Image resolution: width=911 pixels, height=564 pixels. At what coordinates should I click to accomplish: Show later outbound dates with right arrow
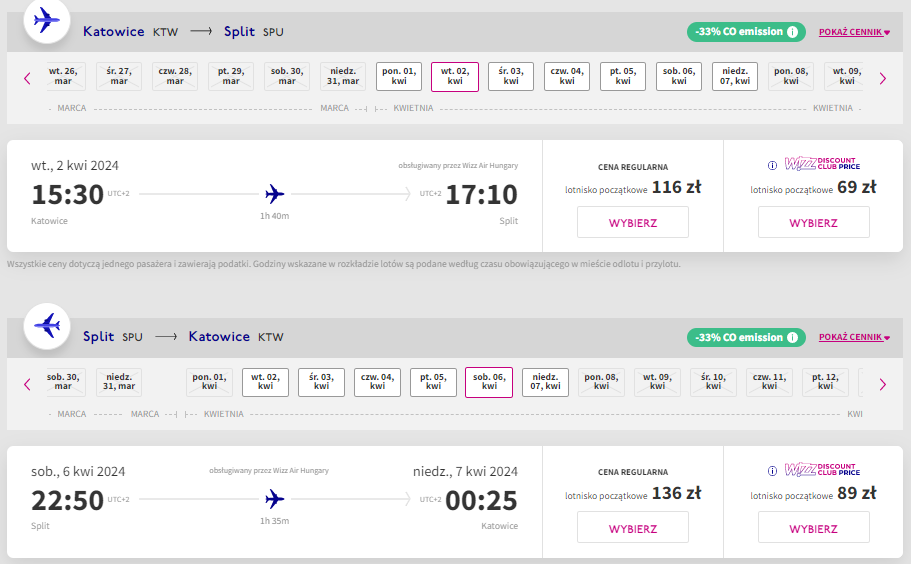coord(883,78)
